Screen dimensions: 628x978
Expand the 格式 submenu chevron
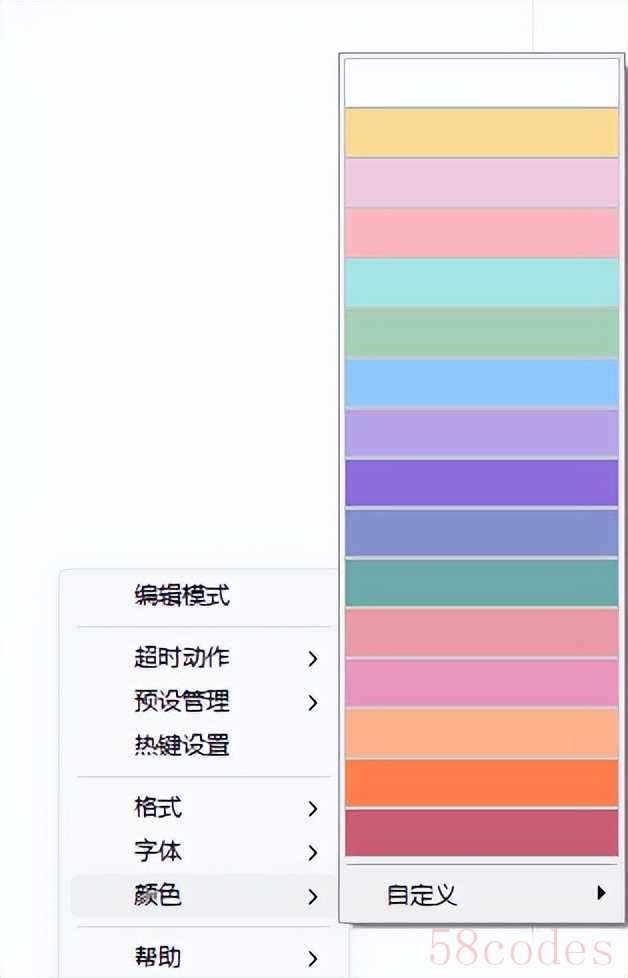[313, 808]
